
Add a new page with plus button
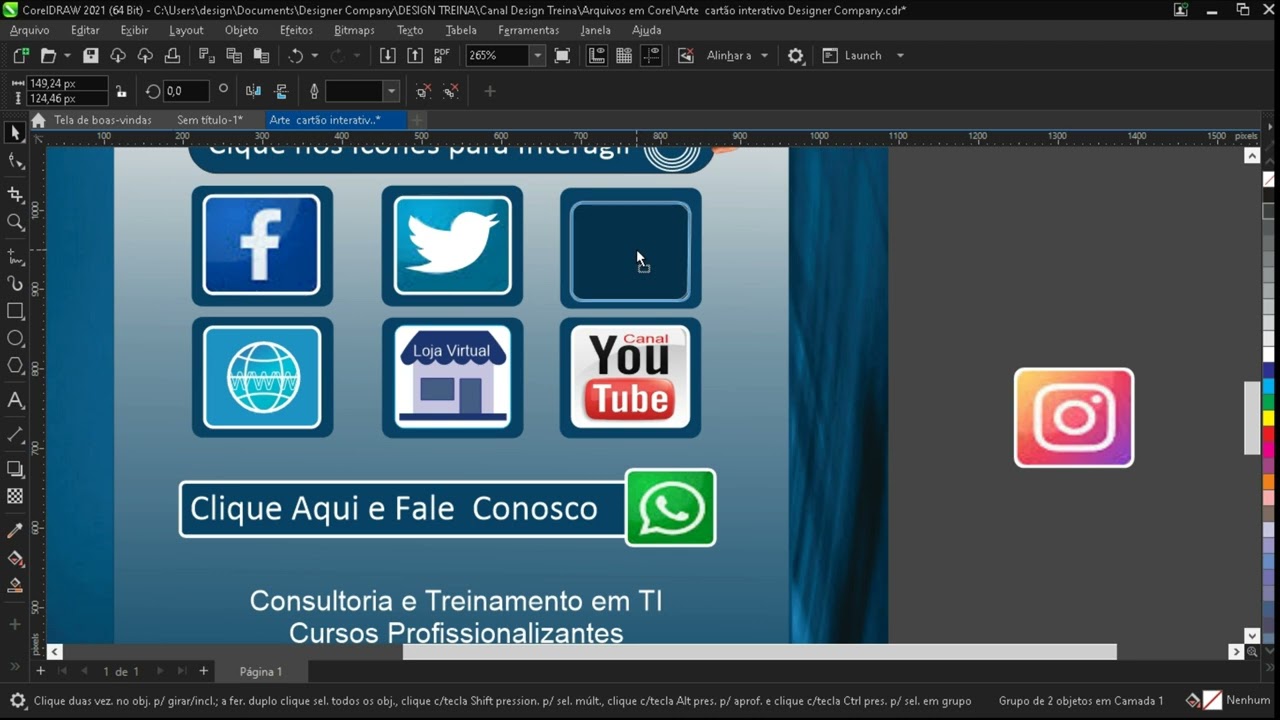203,671
